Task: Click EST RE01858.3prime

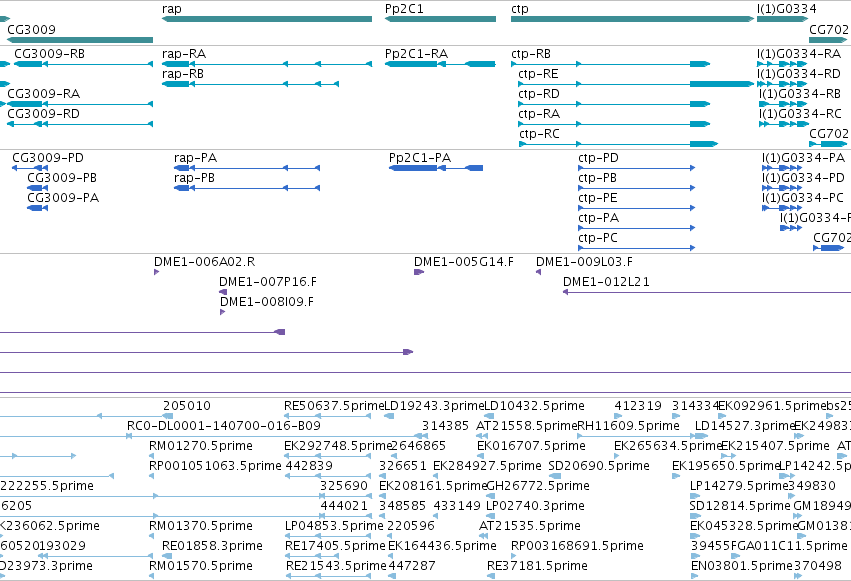Action: [x=212, y=546]
